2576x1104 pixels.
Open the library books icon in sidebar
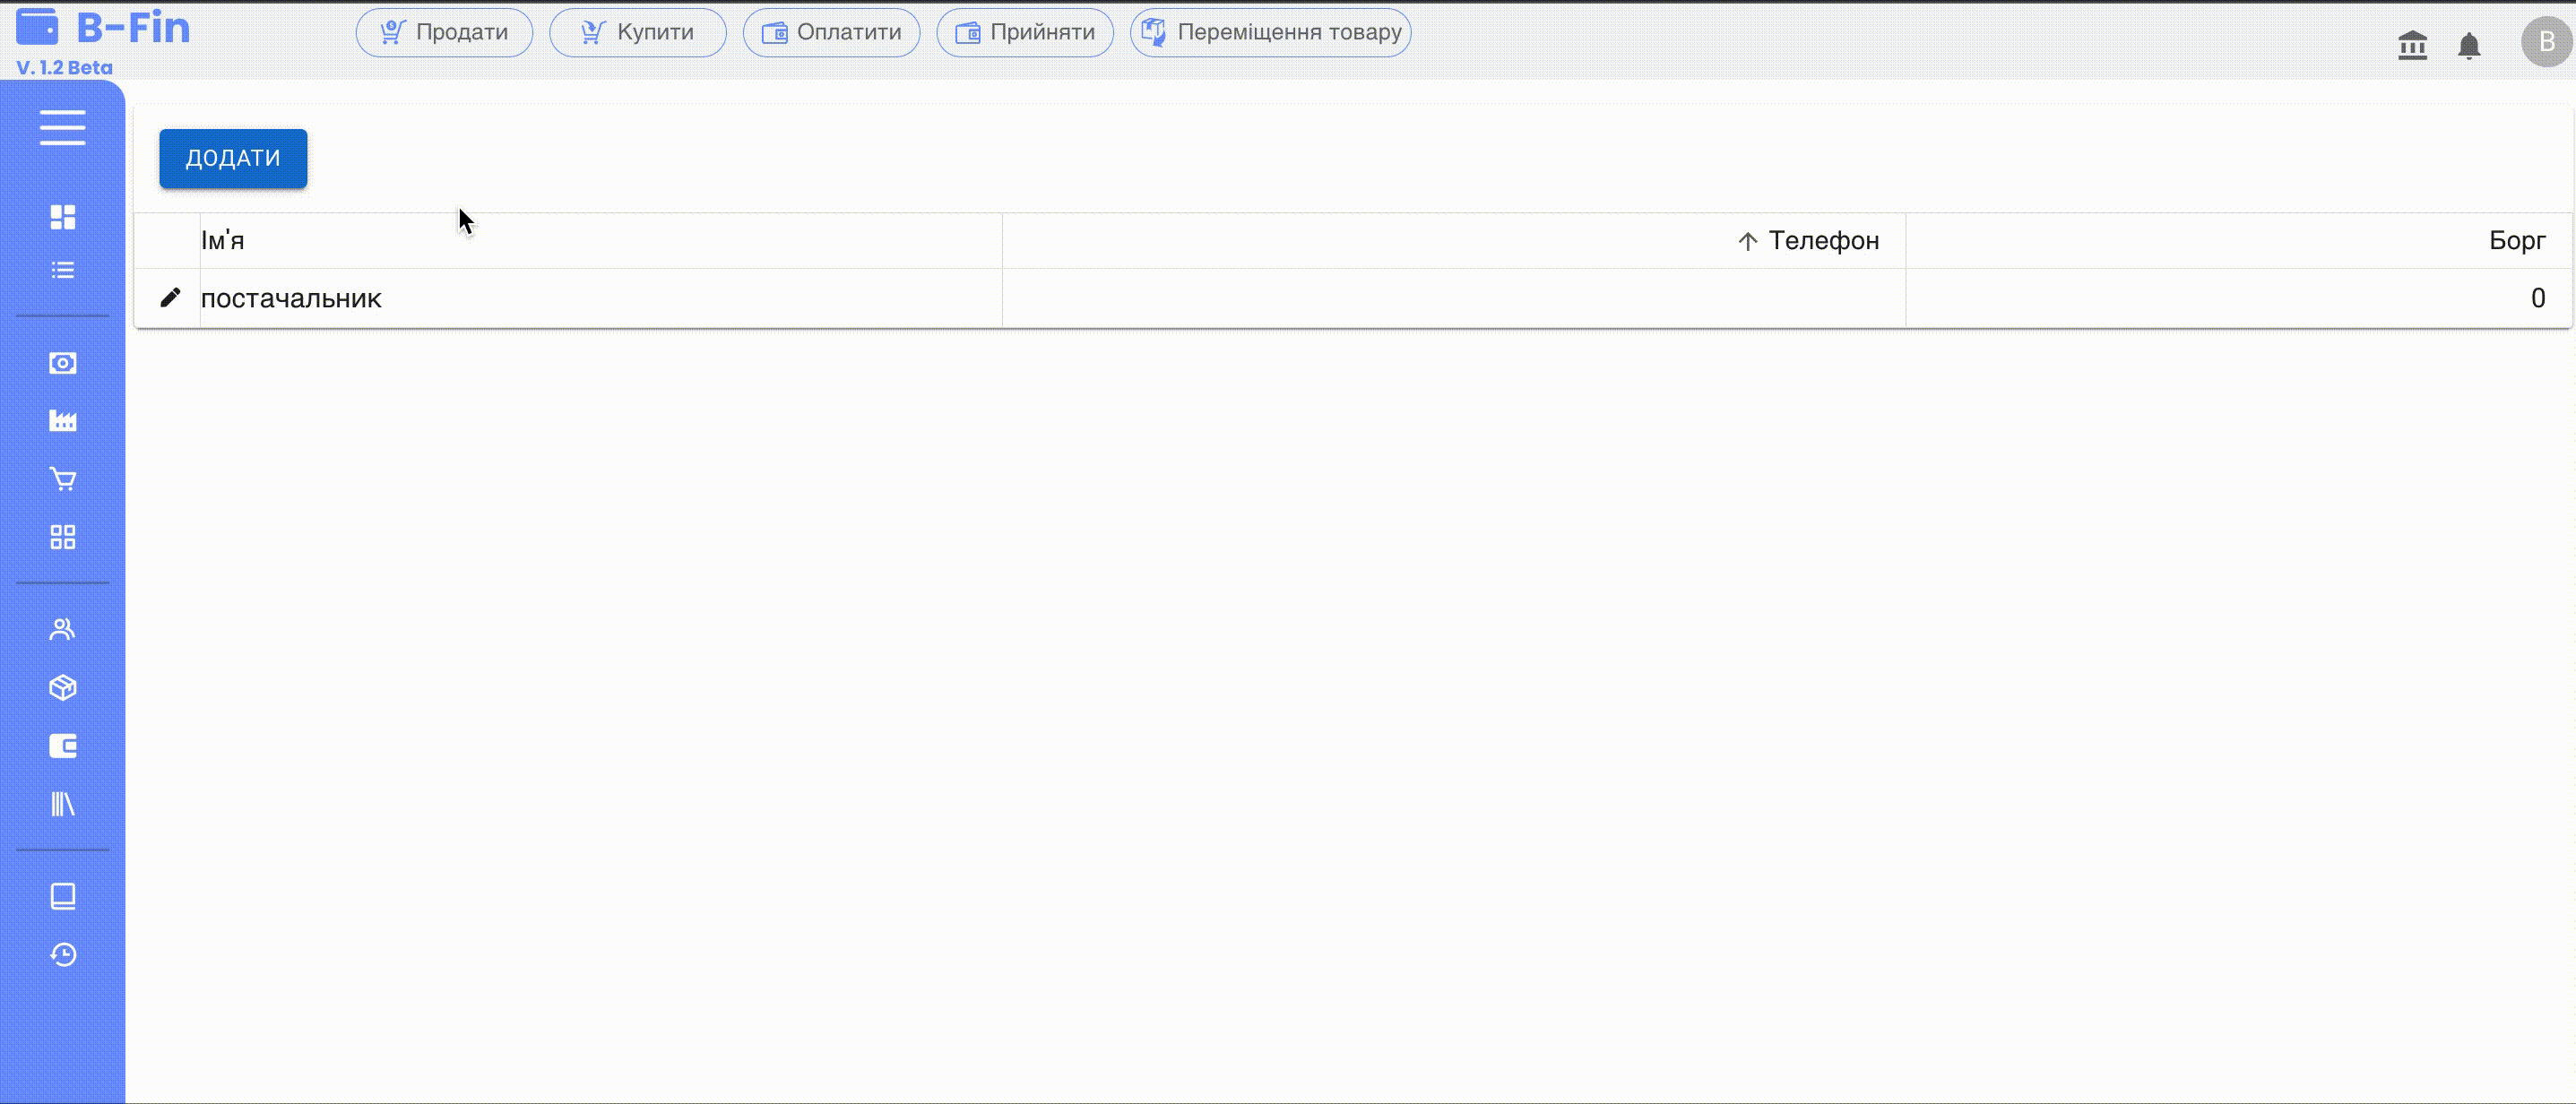coord(63,804)
